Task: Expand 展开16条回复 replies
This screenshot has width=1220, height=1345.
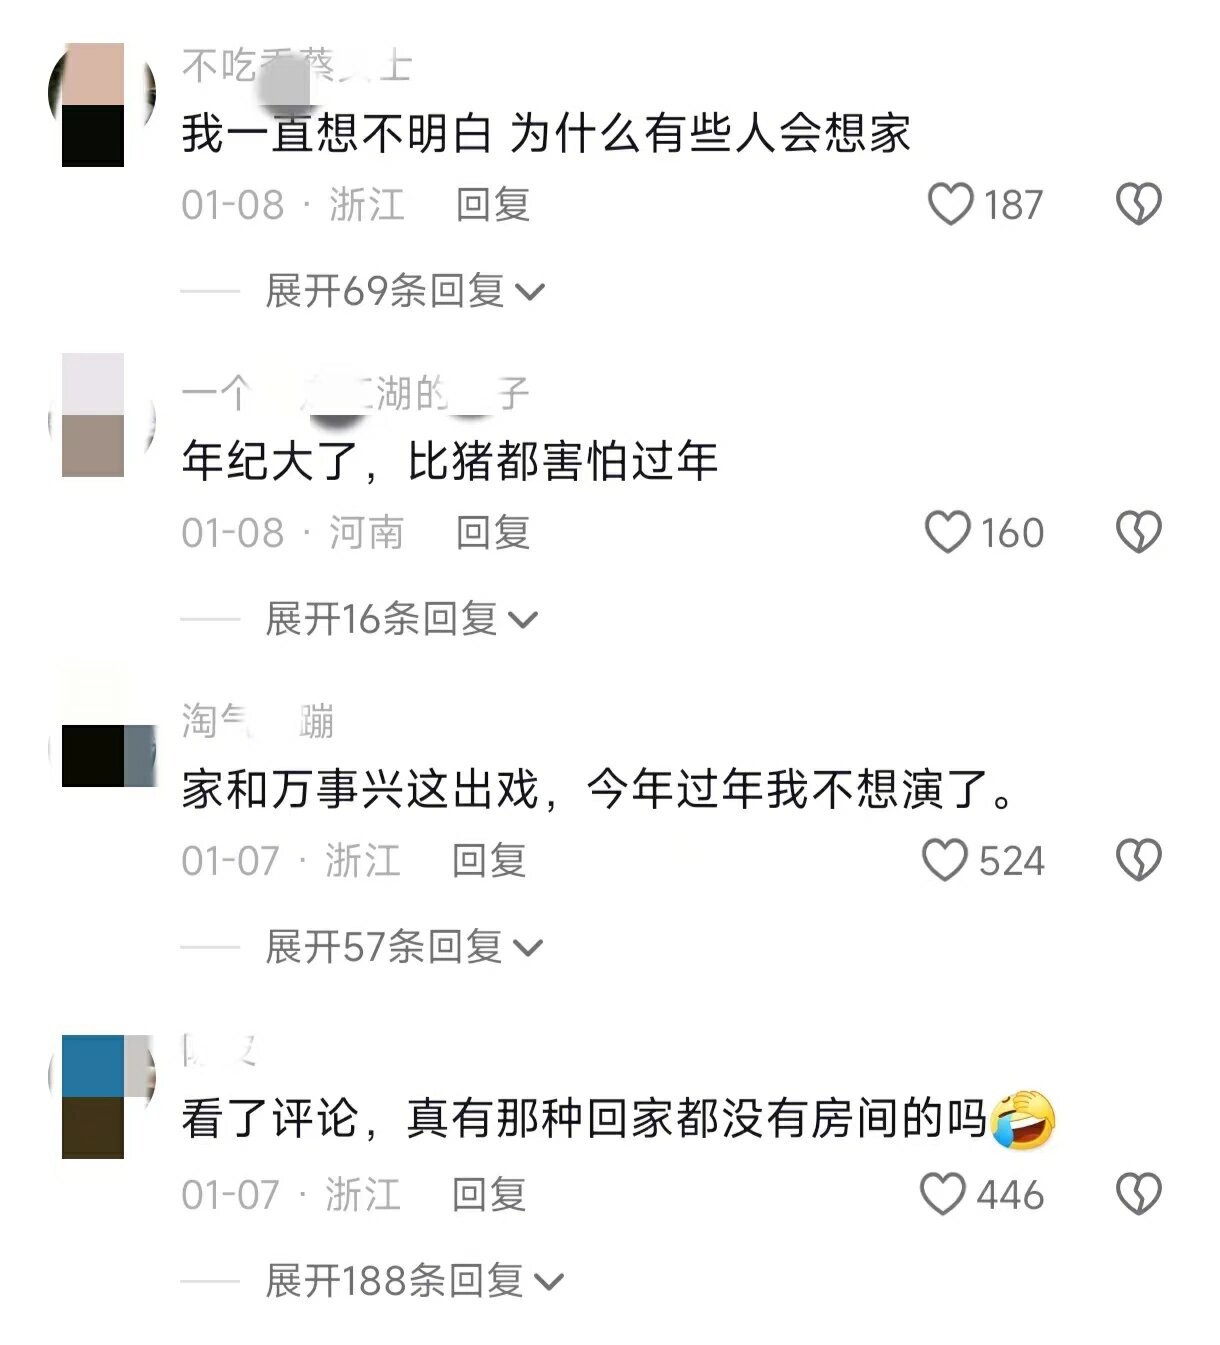Action: 401,619
